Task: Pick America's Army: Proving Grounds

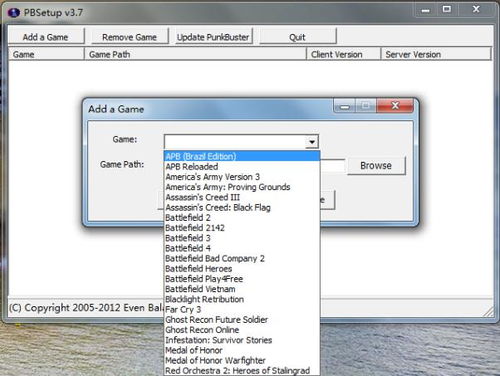Action: click(x=242, y=187)
